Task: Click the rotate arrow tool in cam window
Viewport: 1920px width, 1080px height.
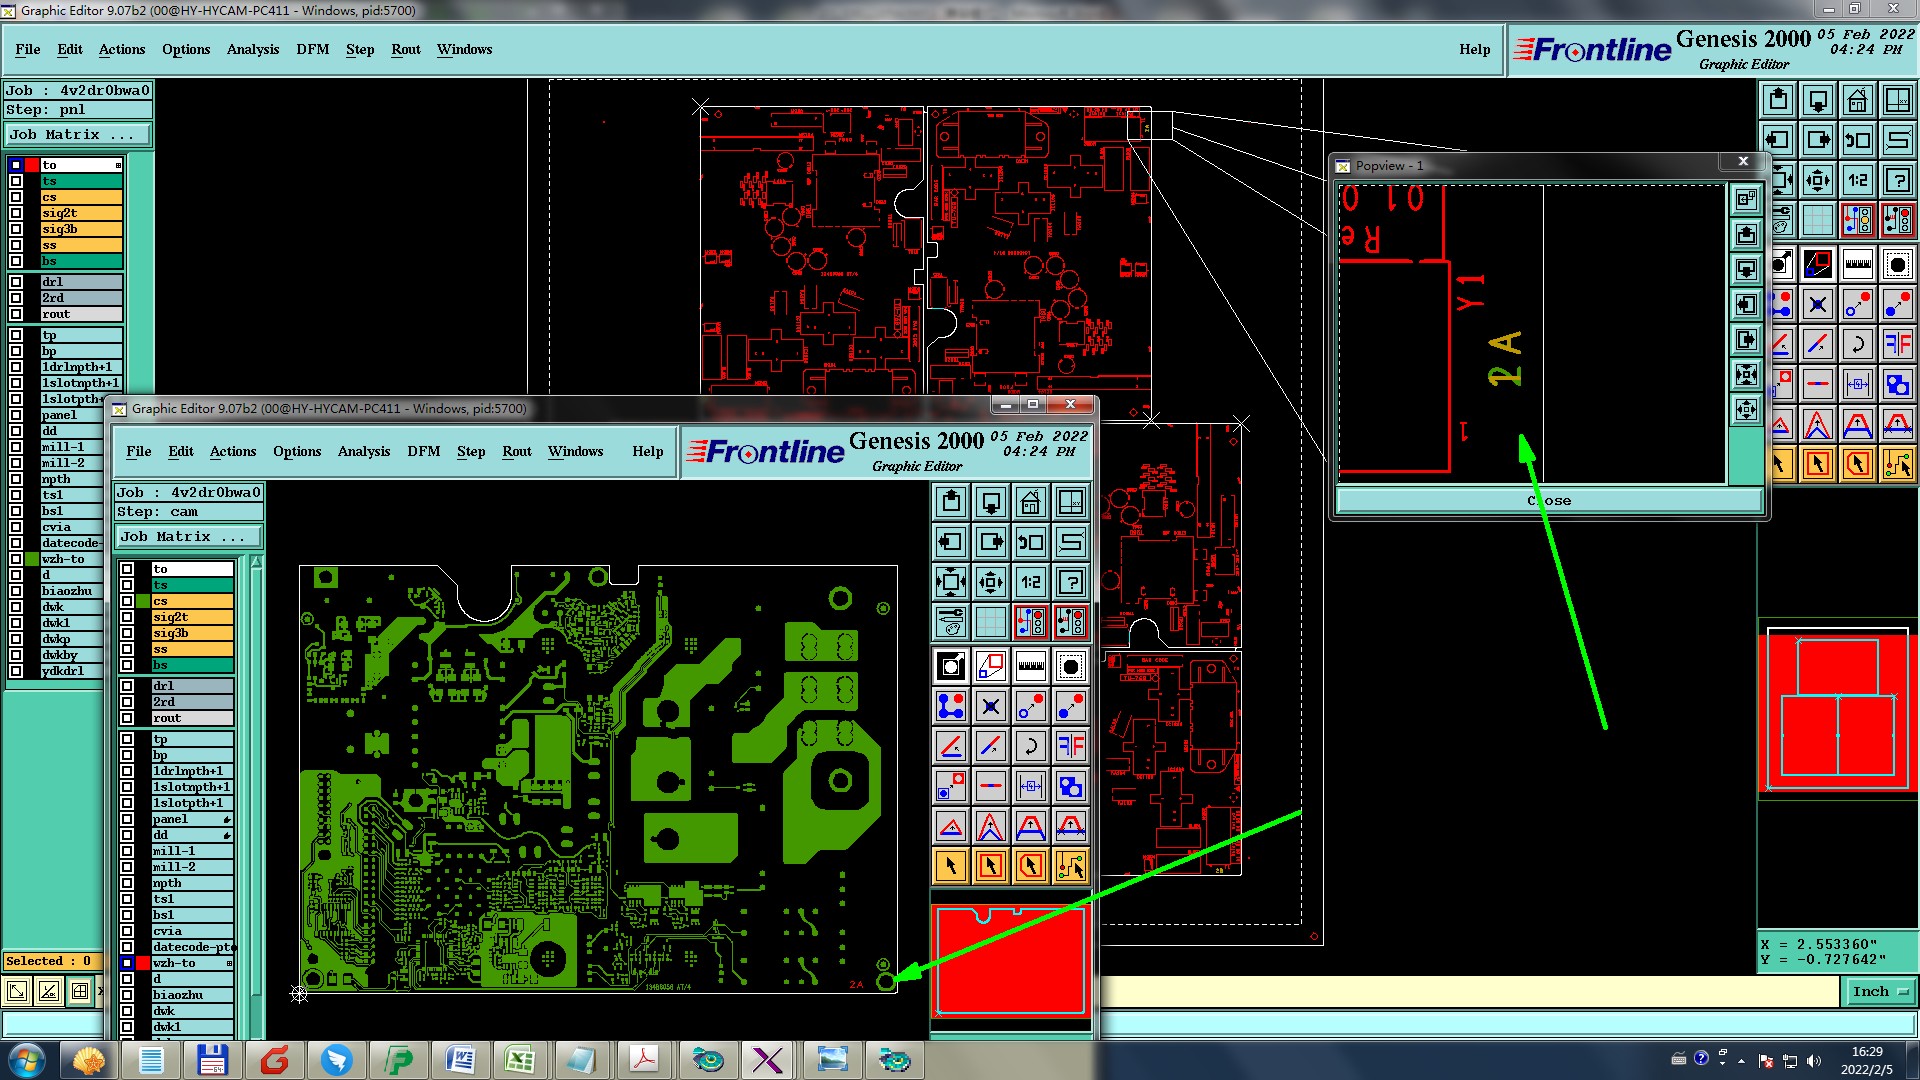Action: (x=1030, y=746)
